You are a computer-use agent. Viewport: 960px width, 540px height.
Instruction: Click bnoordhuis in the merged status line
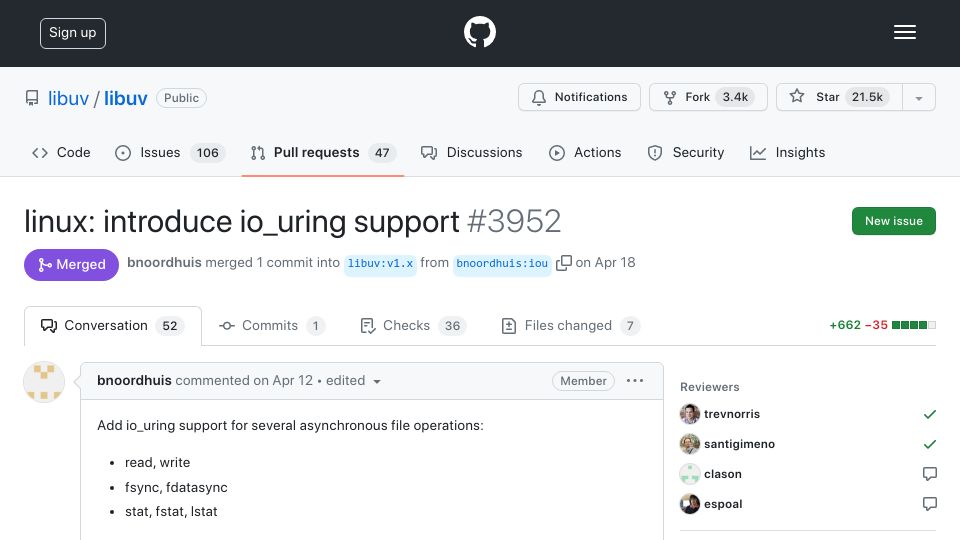coord(164,263)
